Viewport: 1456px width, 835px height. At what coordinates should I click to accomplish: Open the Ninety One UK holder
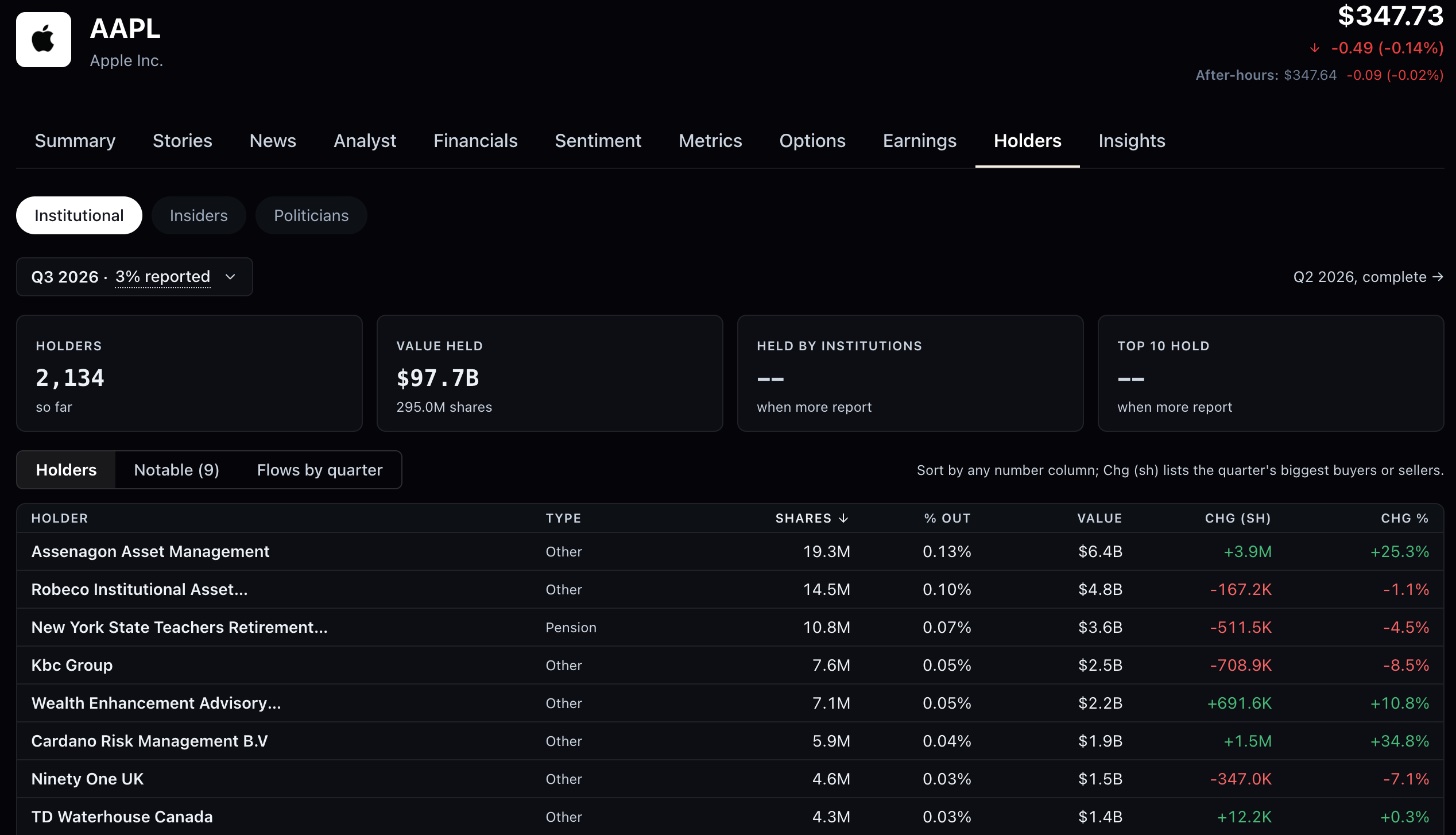pyautogui.click(x=730, y=780)
